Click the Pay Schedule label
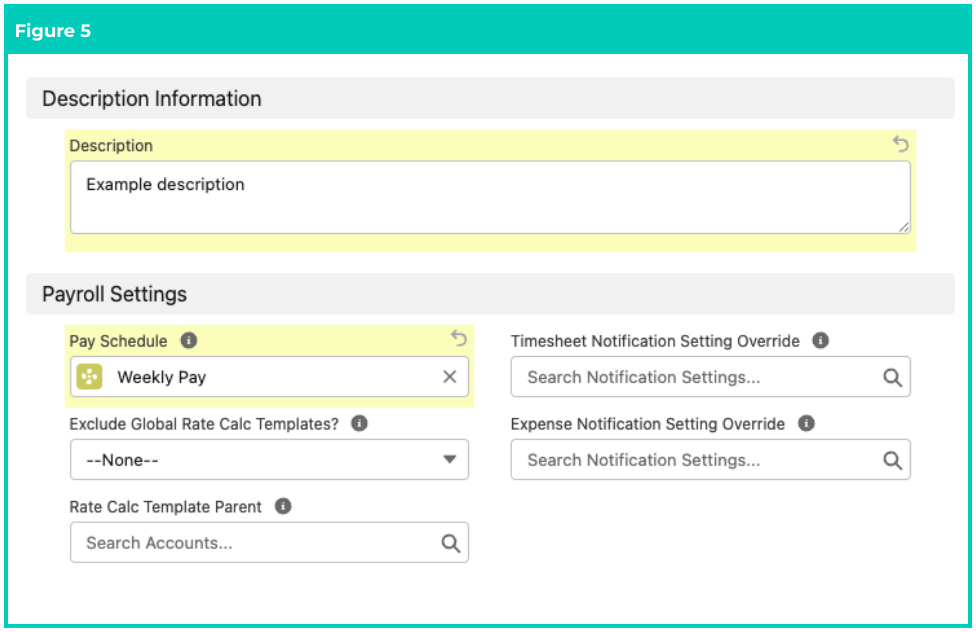This screenshot has height=632, width=976. [x=118, y=341]
